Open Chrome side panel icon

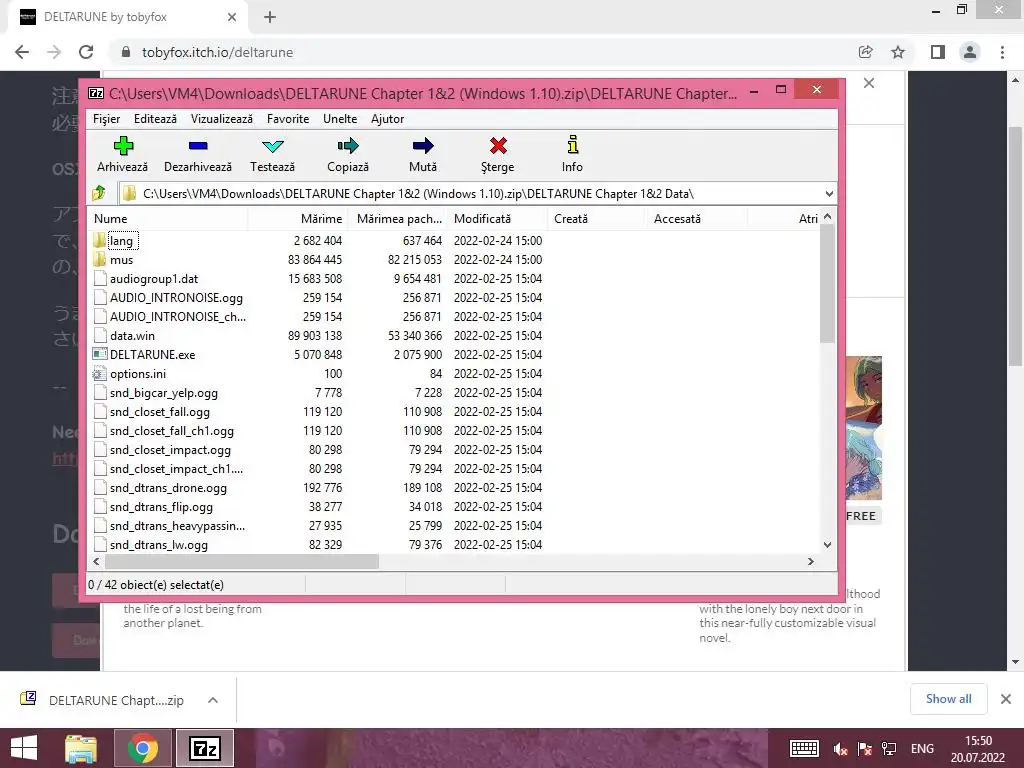pyautogui.click(x=938, y=52)
